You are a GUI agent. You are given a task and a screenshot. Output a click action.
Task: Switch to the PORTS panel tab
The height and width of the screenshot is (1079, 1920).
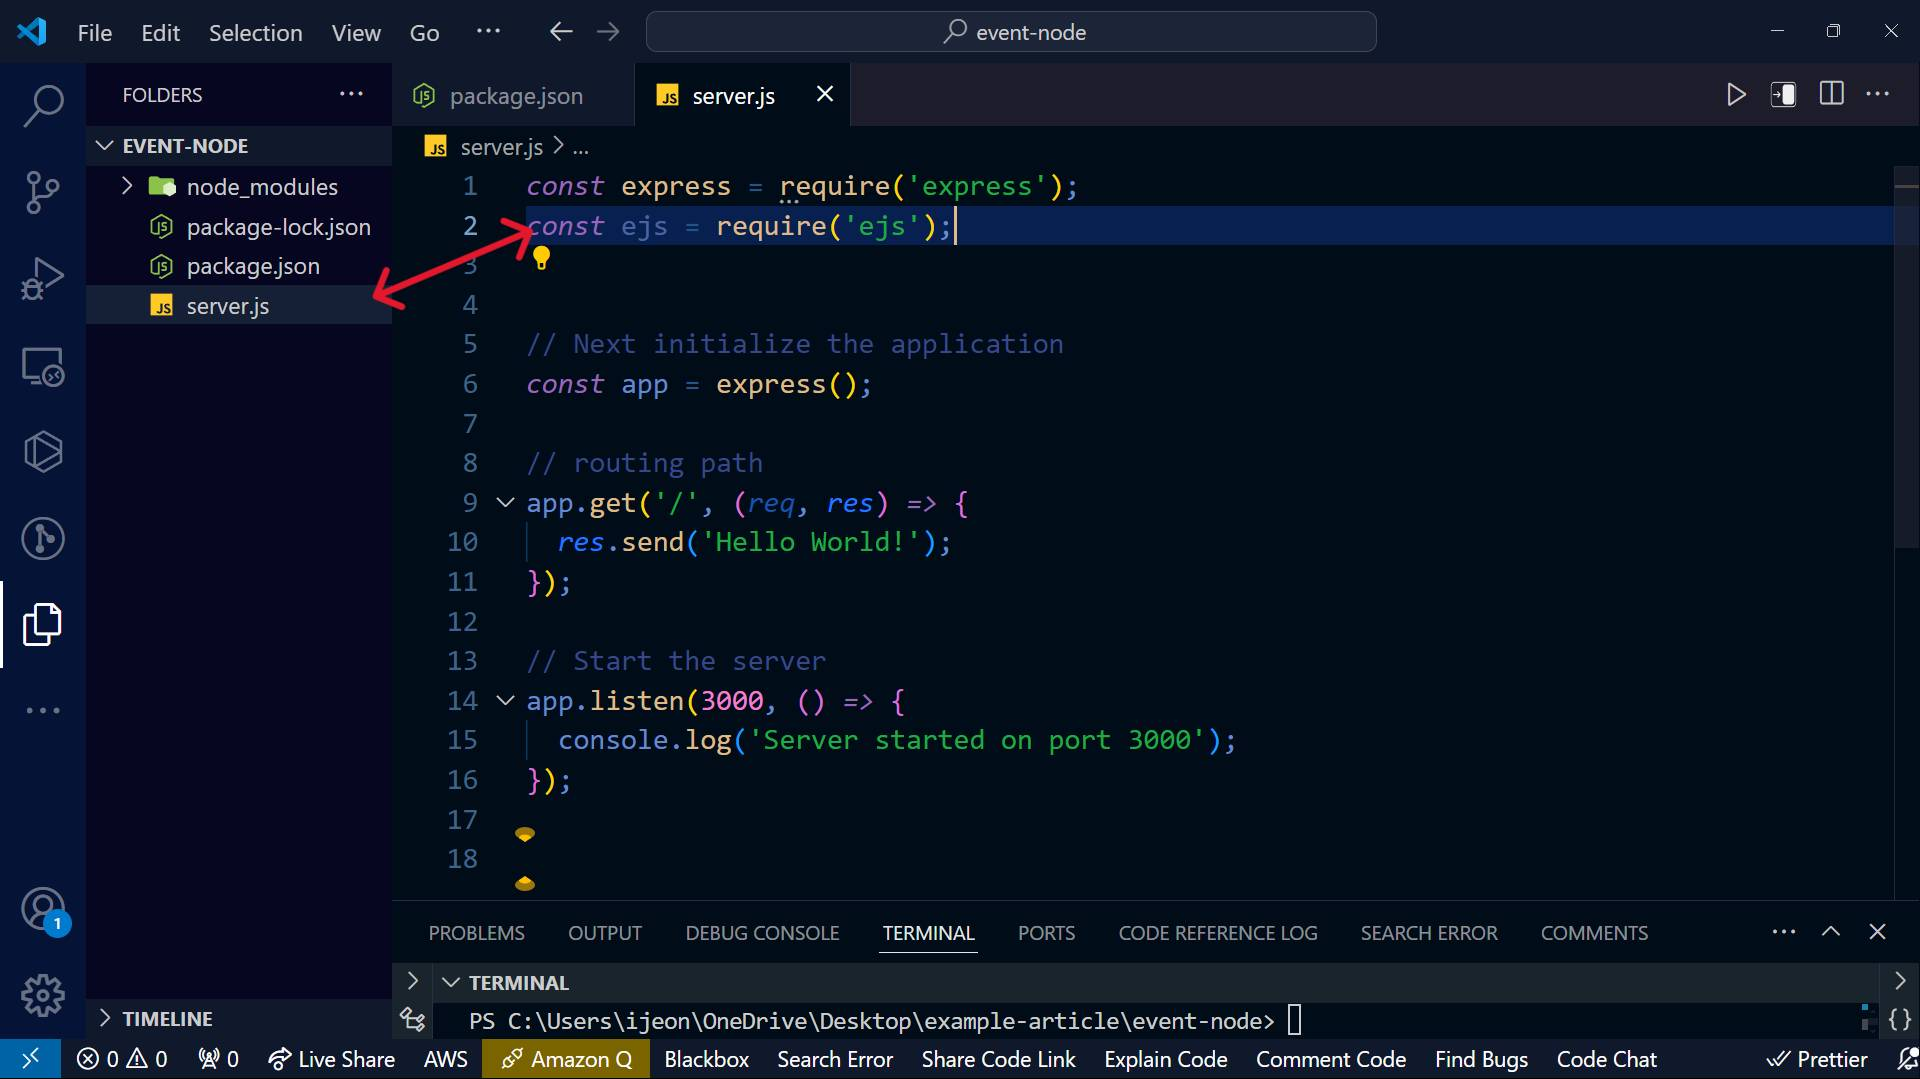(x=1046, y=933)
